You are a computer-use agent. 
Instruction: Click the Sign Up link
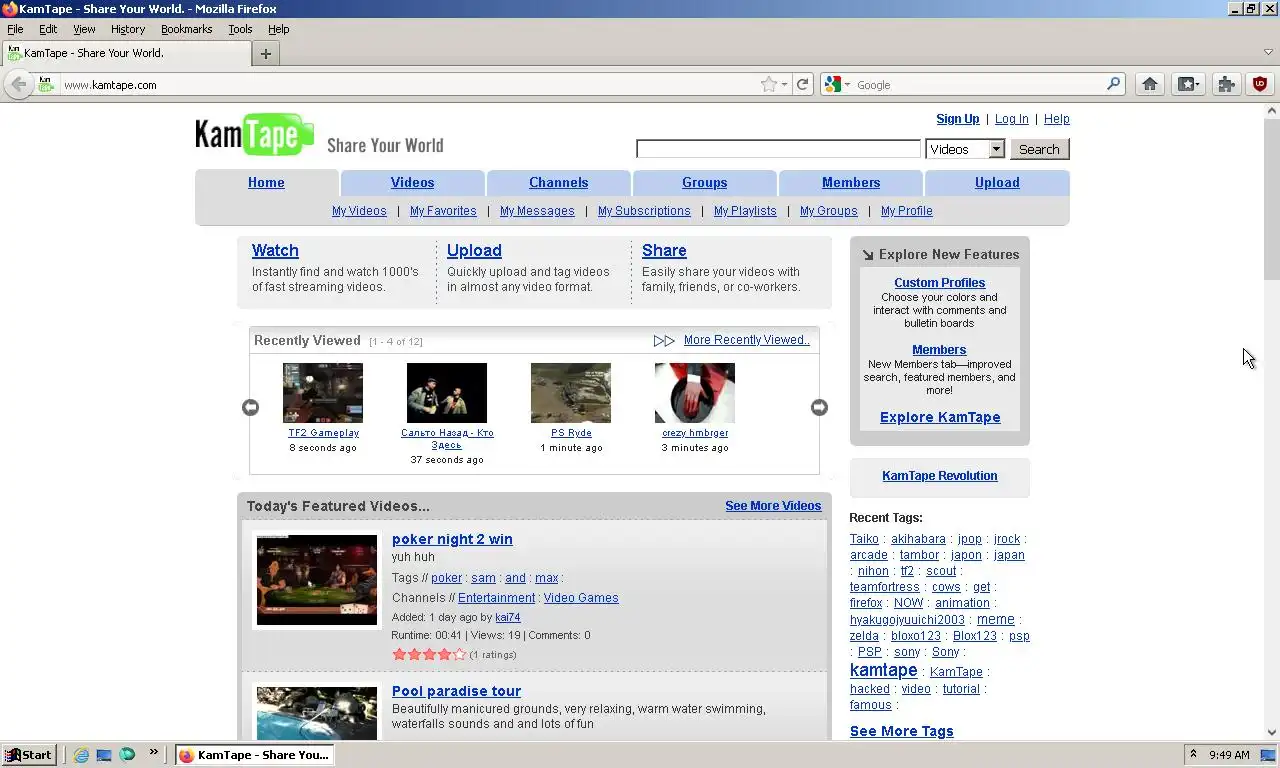tap(957, 119)
